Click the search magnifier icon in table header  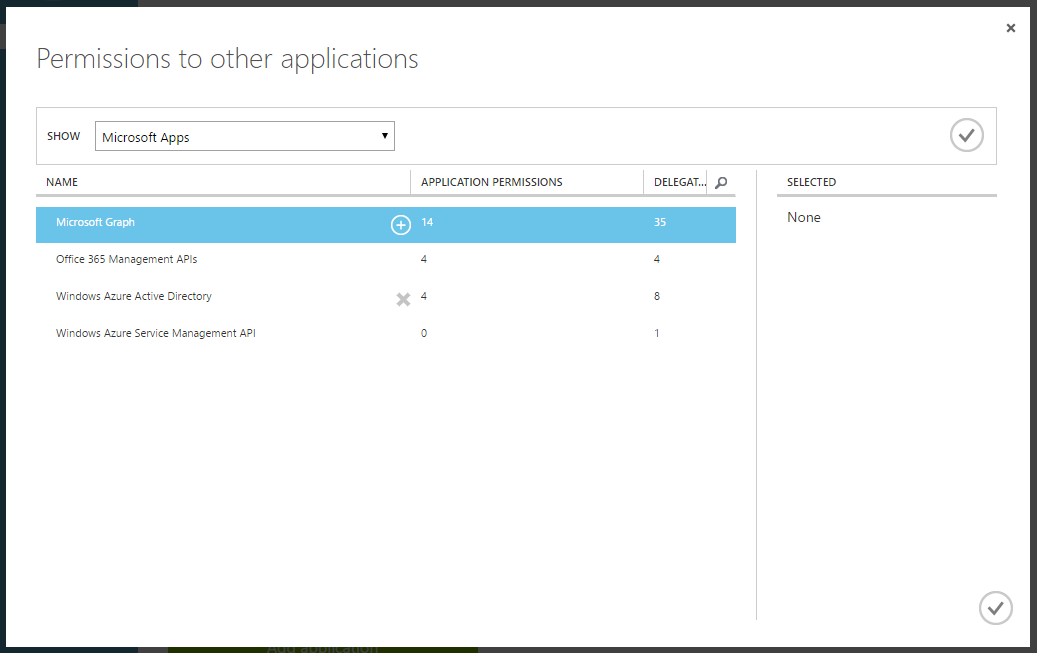click(x=722, y=182)
